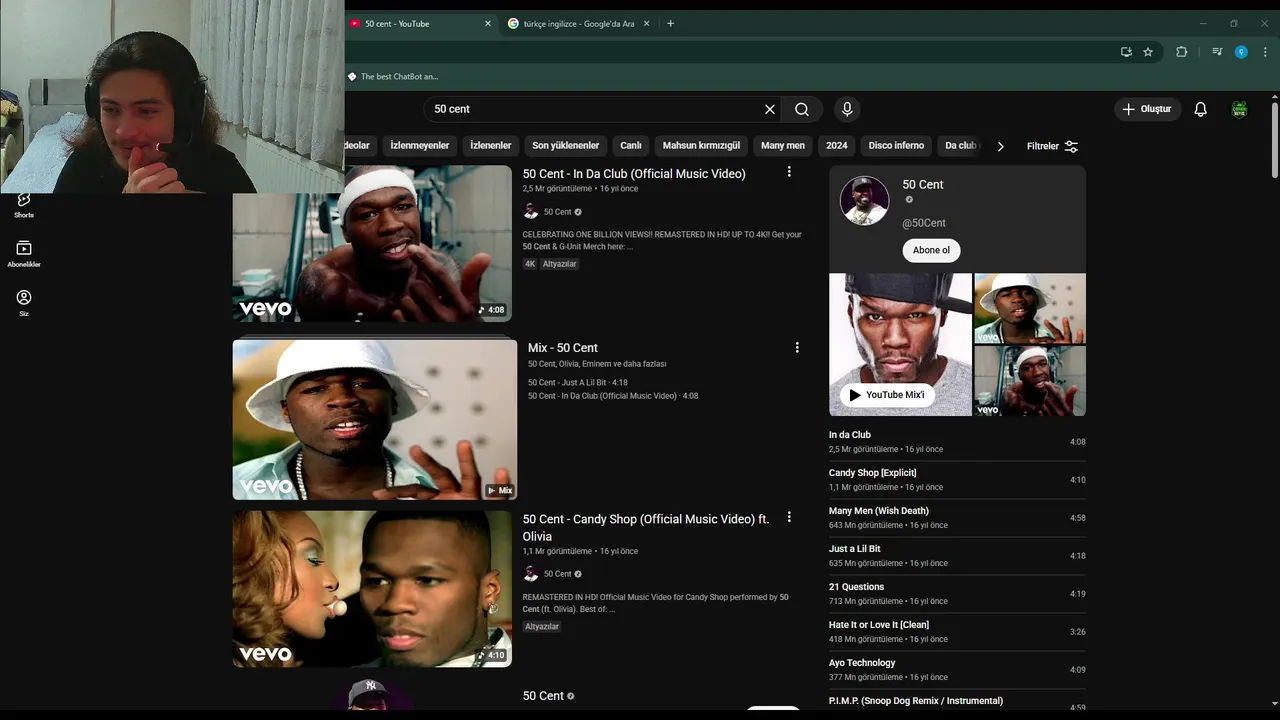1280x720 pixels.
Task: Open options menu for Candy Shop video
Action: click(789, 517)
